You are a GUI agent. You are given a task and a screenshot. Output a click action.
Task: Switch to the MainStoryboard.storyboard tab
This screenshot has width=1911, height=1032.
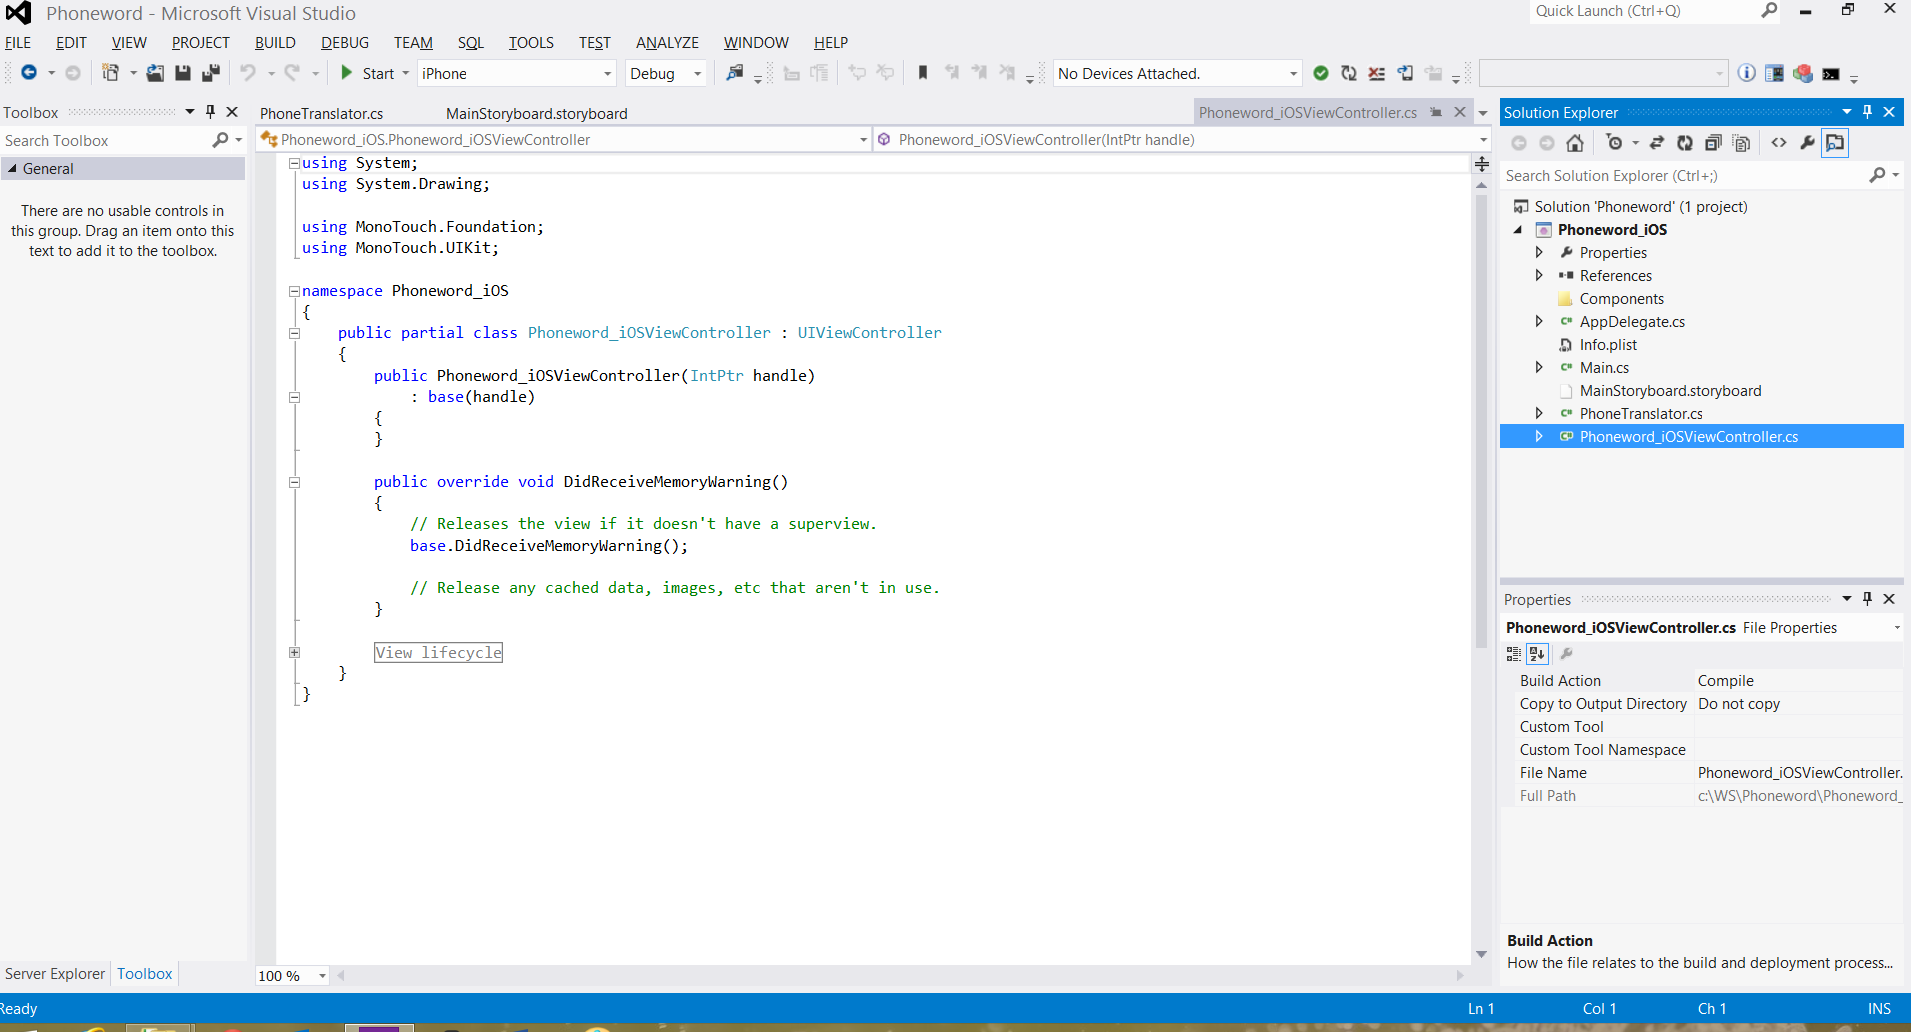click(536, 114)
